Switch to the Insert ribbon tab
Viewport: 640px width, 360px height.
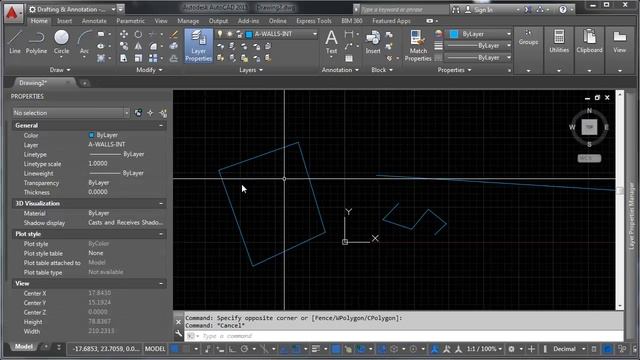point(64,21)
